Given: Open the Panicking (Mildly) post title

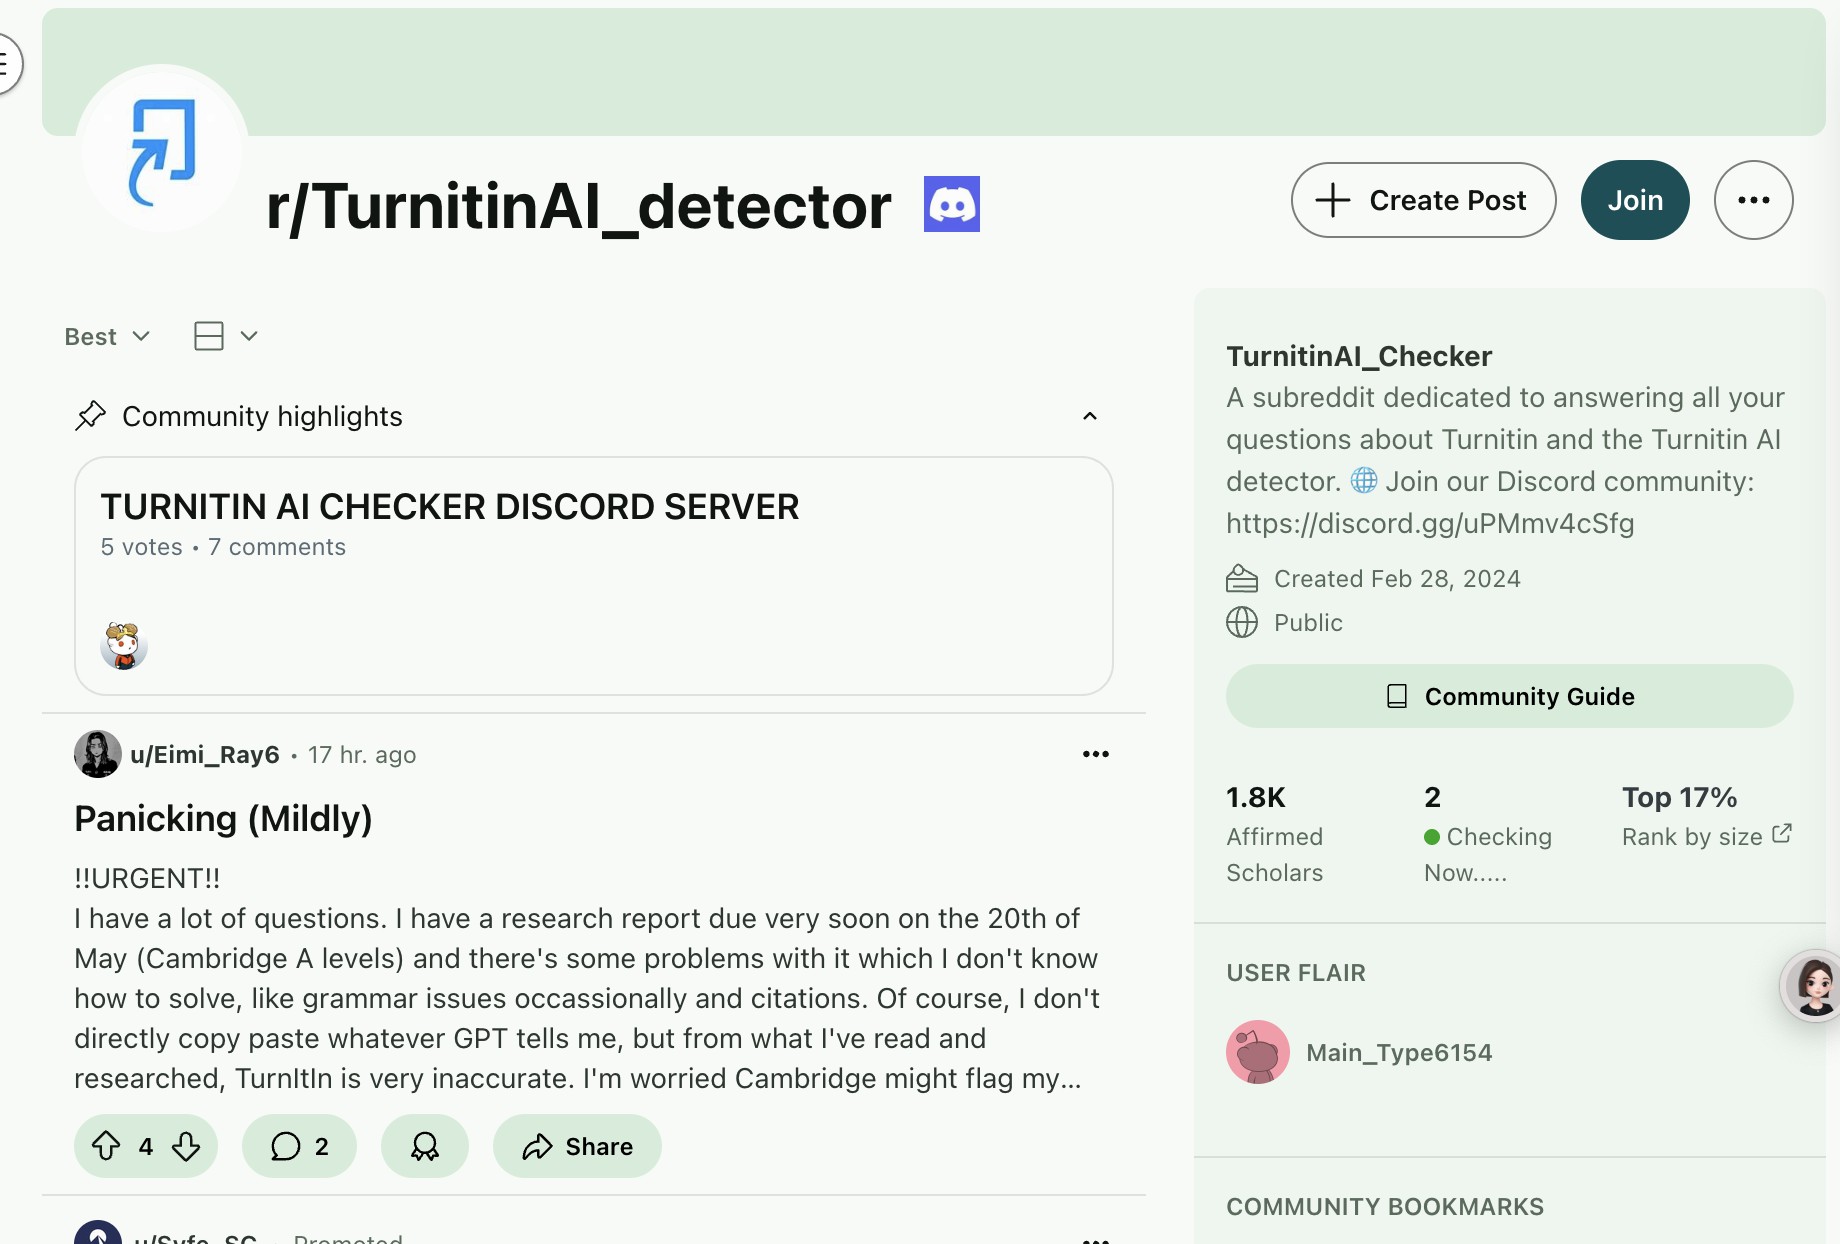Looking at the screenshot, I should (223, 819).
